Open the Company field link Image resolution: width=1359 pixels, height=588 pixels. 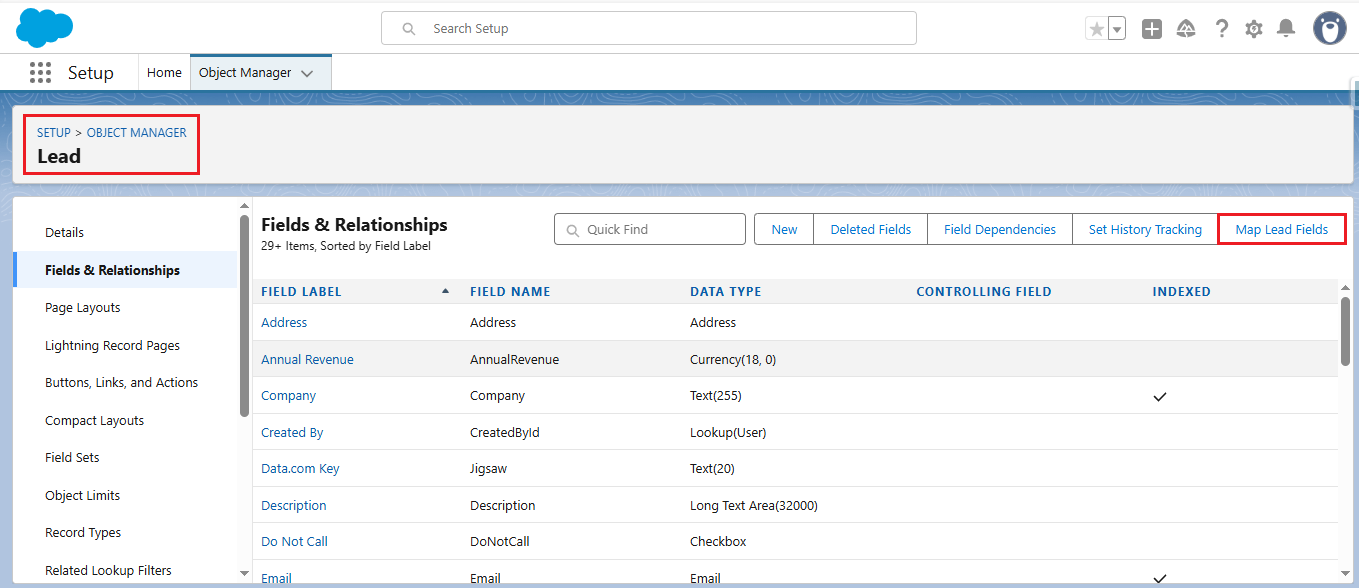click(x=288, y=395)
